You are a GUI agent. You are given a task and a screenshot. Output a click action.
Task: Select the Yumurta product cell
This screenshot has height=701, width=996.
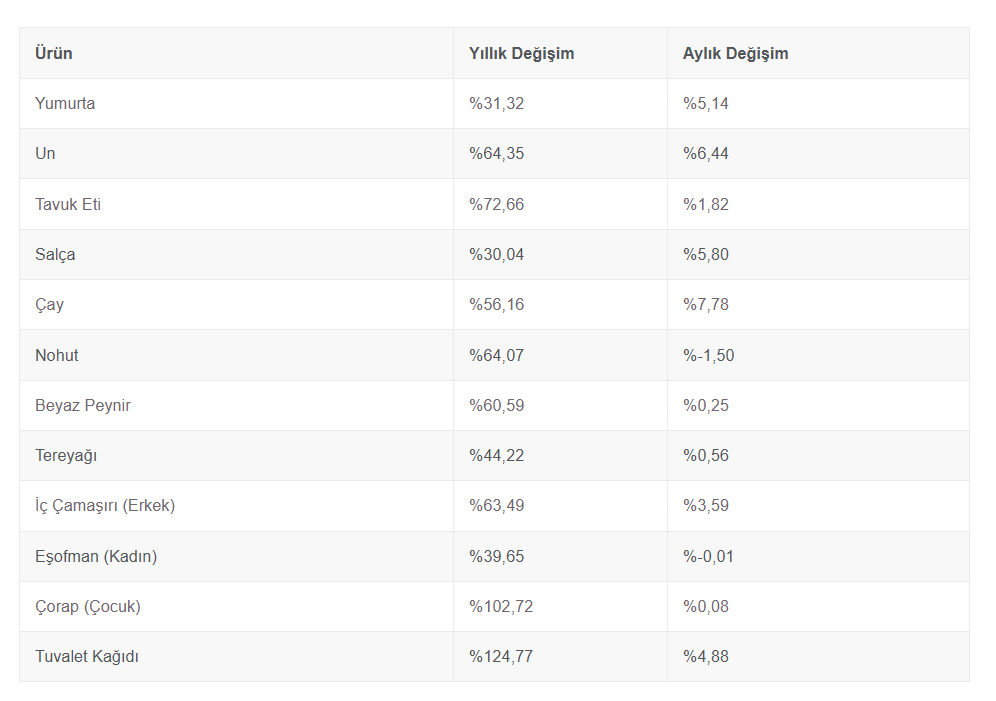click(x=65, y=103)
